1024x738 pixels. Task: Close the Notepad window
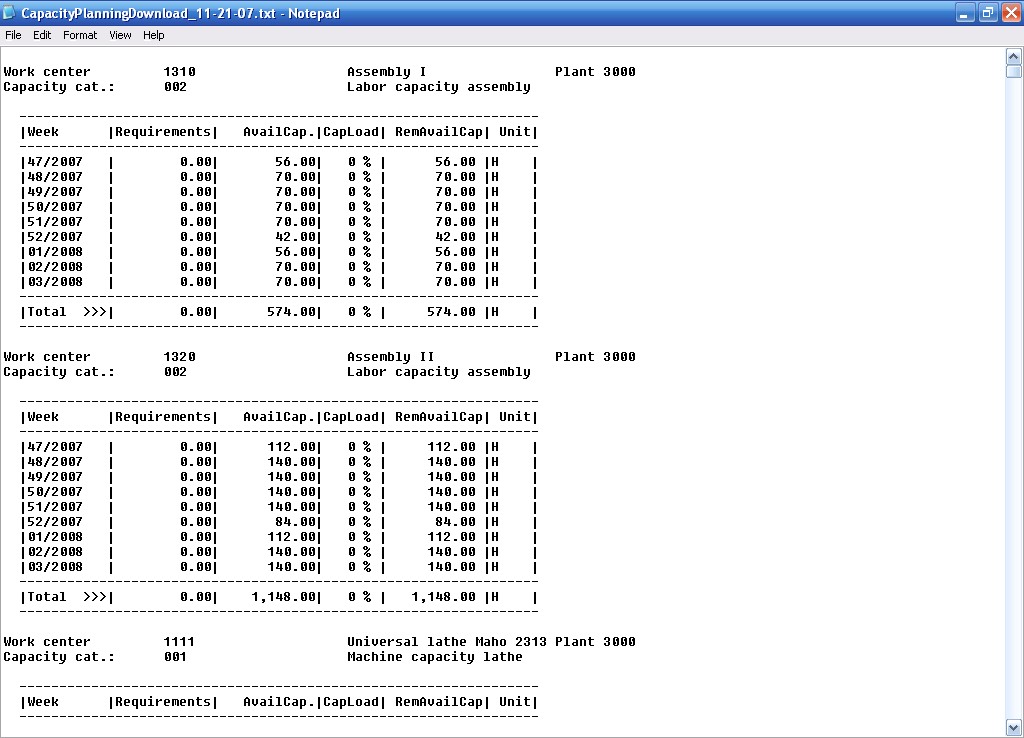click(x=1010, y=13)
